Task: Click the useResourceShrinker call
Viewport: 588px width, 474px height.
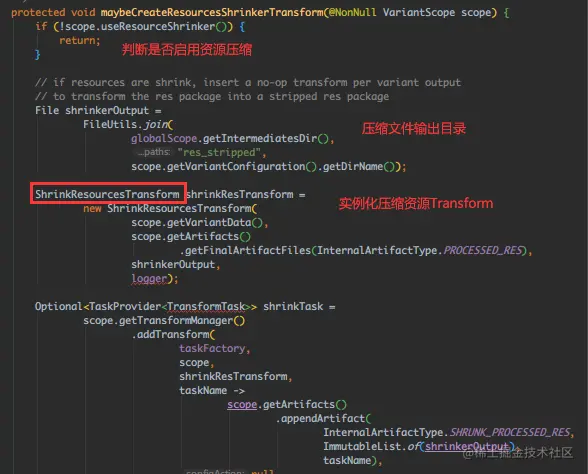Action: [158, 26]
